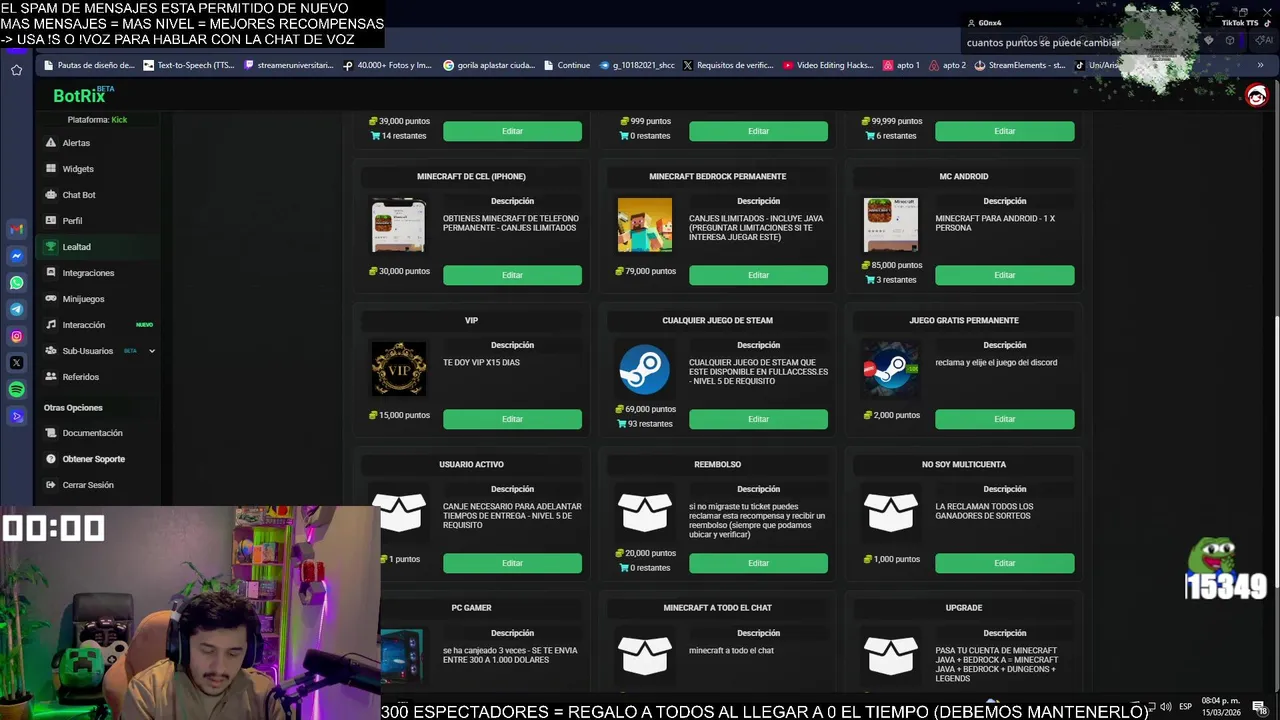Open Gmail in the browser sidebar
Screen dimensions: 1280x720
(x=16, y=229)
